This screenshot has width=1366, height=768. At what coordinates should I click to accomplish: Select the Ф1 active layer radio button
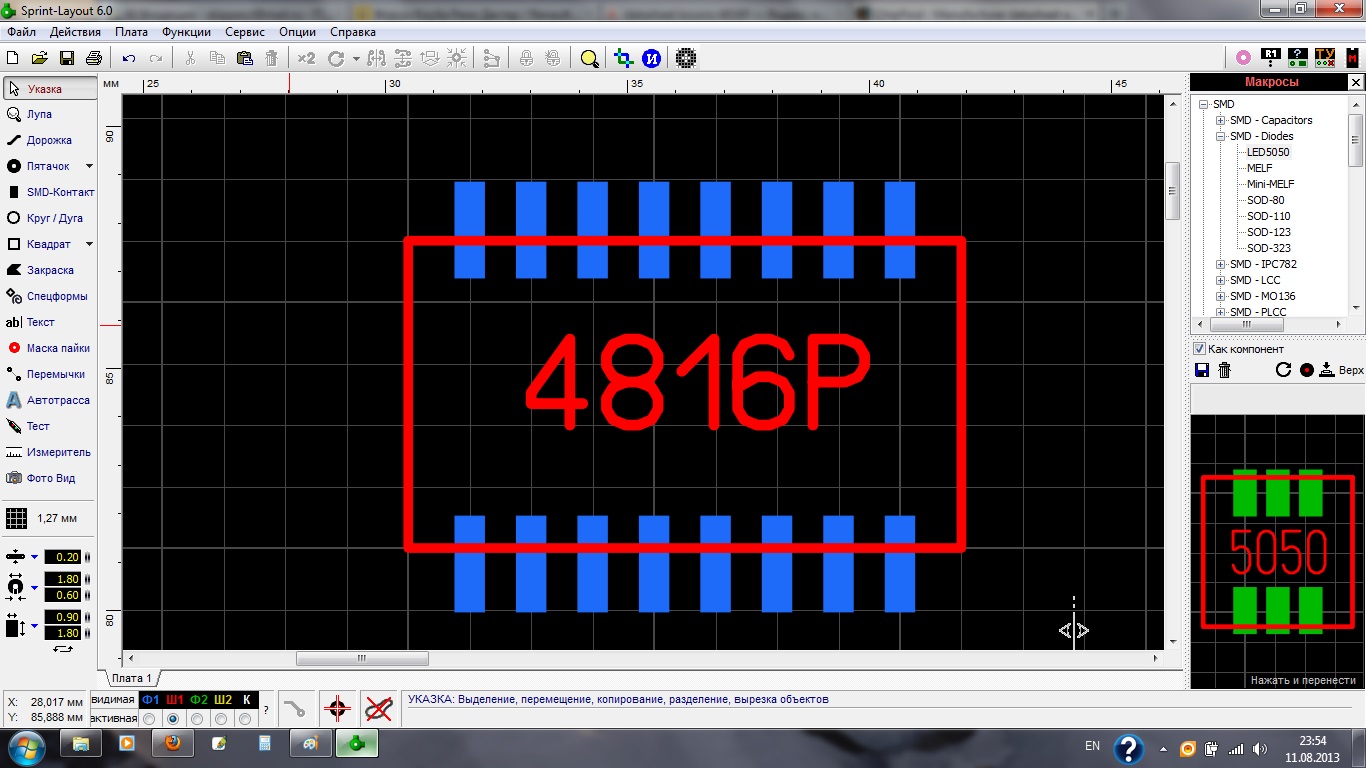149,718
